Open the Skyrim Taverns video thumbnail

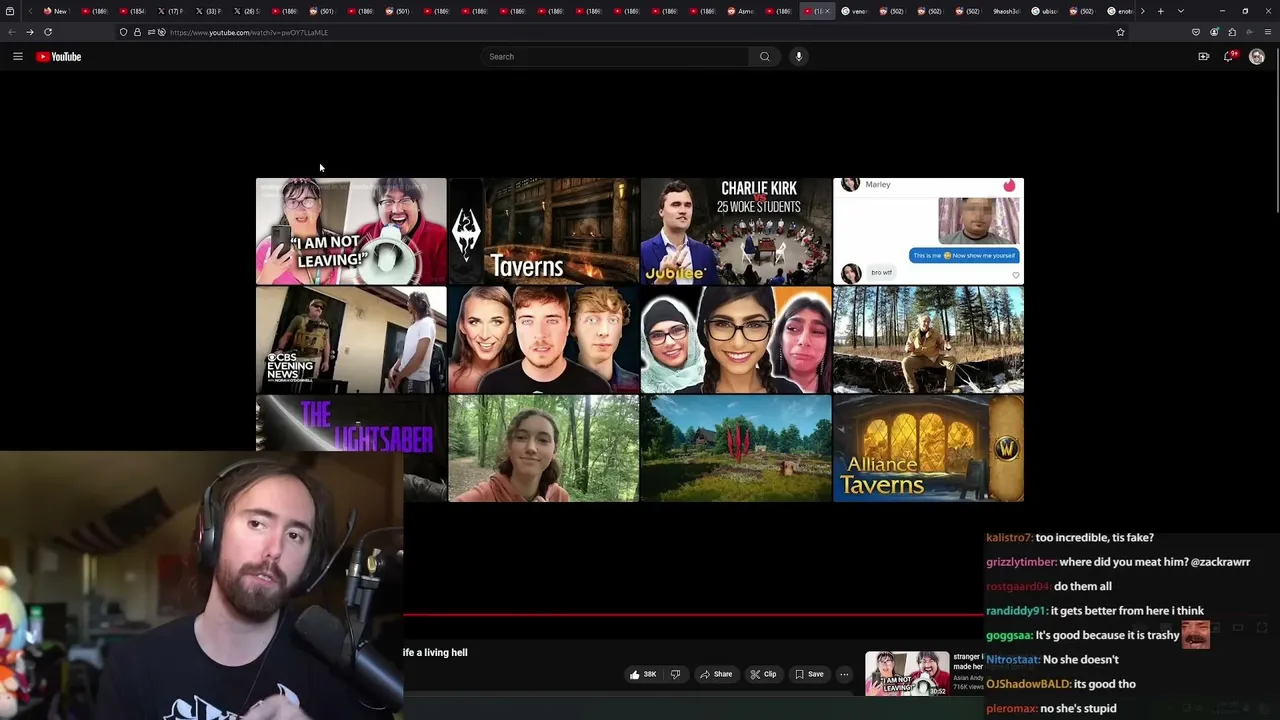click(543, 231)
